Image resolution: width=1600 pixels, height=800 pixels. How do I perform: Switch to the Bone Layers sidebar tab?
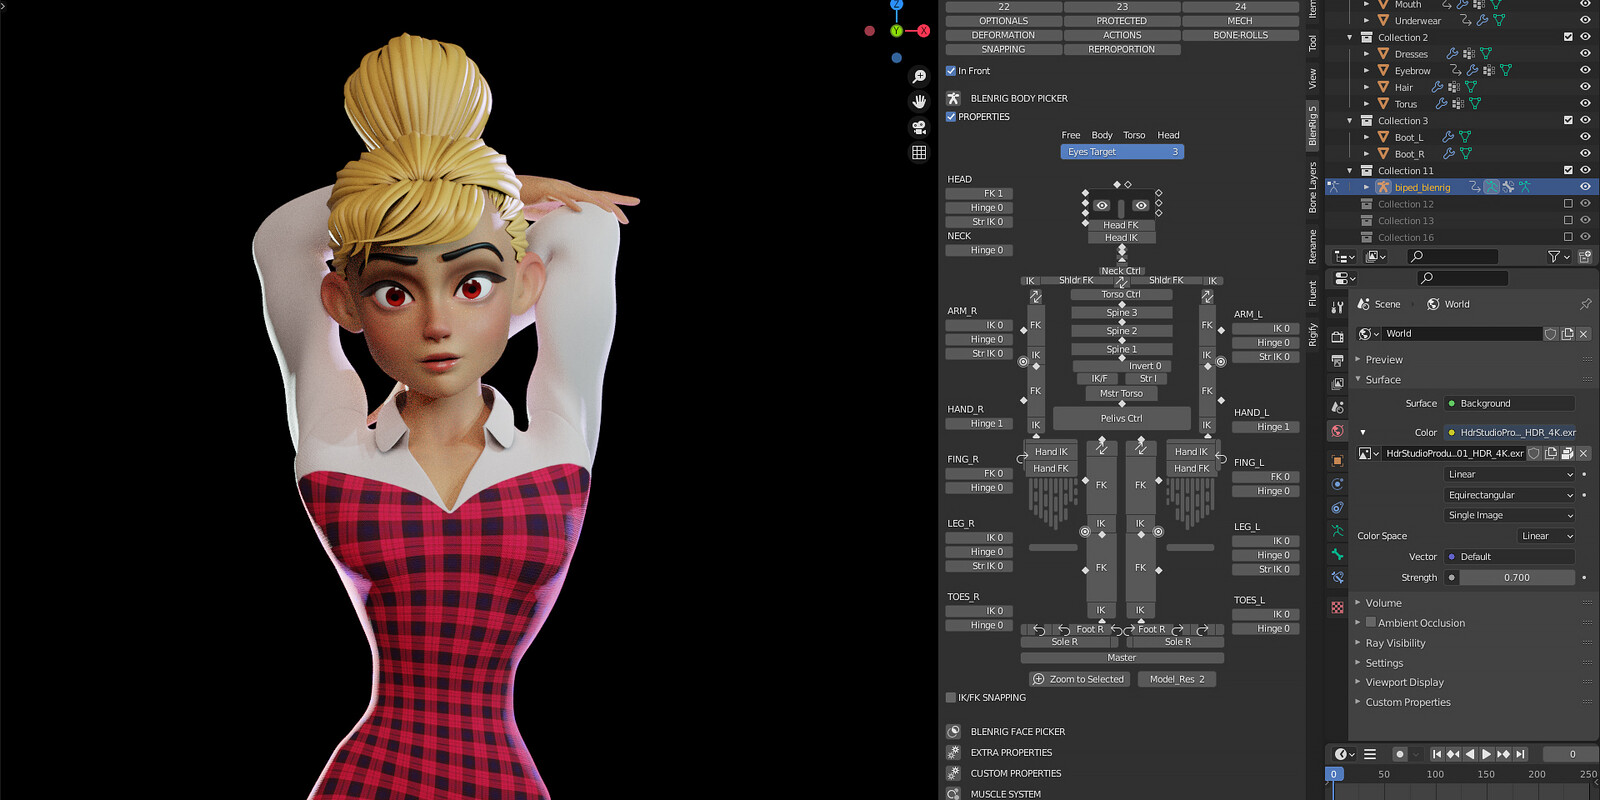click(1313, 187)
